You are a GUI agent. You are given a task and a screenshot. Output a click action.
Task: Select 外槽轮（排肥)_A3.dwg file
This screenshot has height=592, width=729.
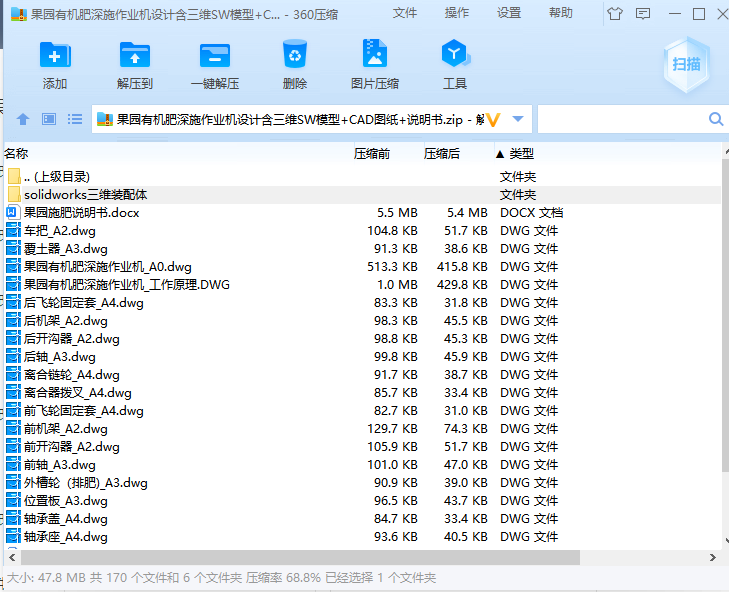pos(363,483)
